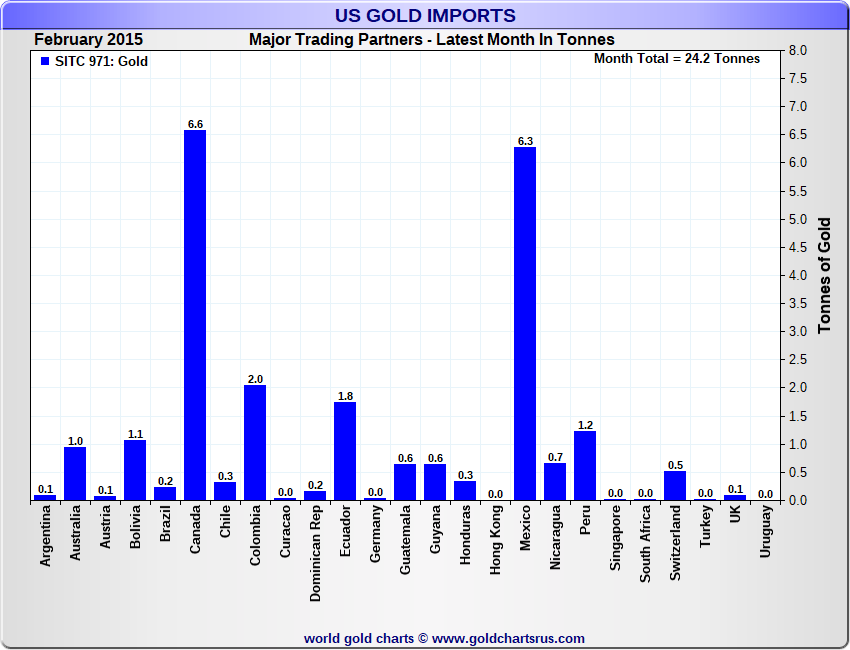This screenshot has width=850, height=650.
Task: Click the '5.0' y-axis tick label
Action: click(x=798, y=220)
